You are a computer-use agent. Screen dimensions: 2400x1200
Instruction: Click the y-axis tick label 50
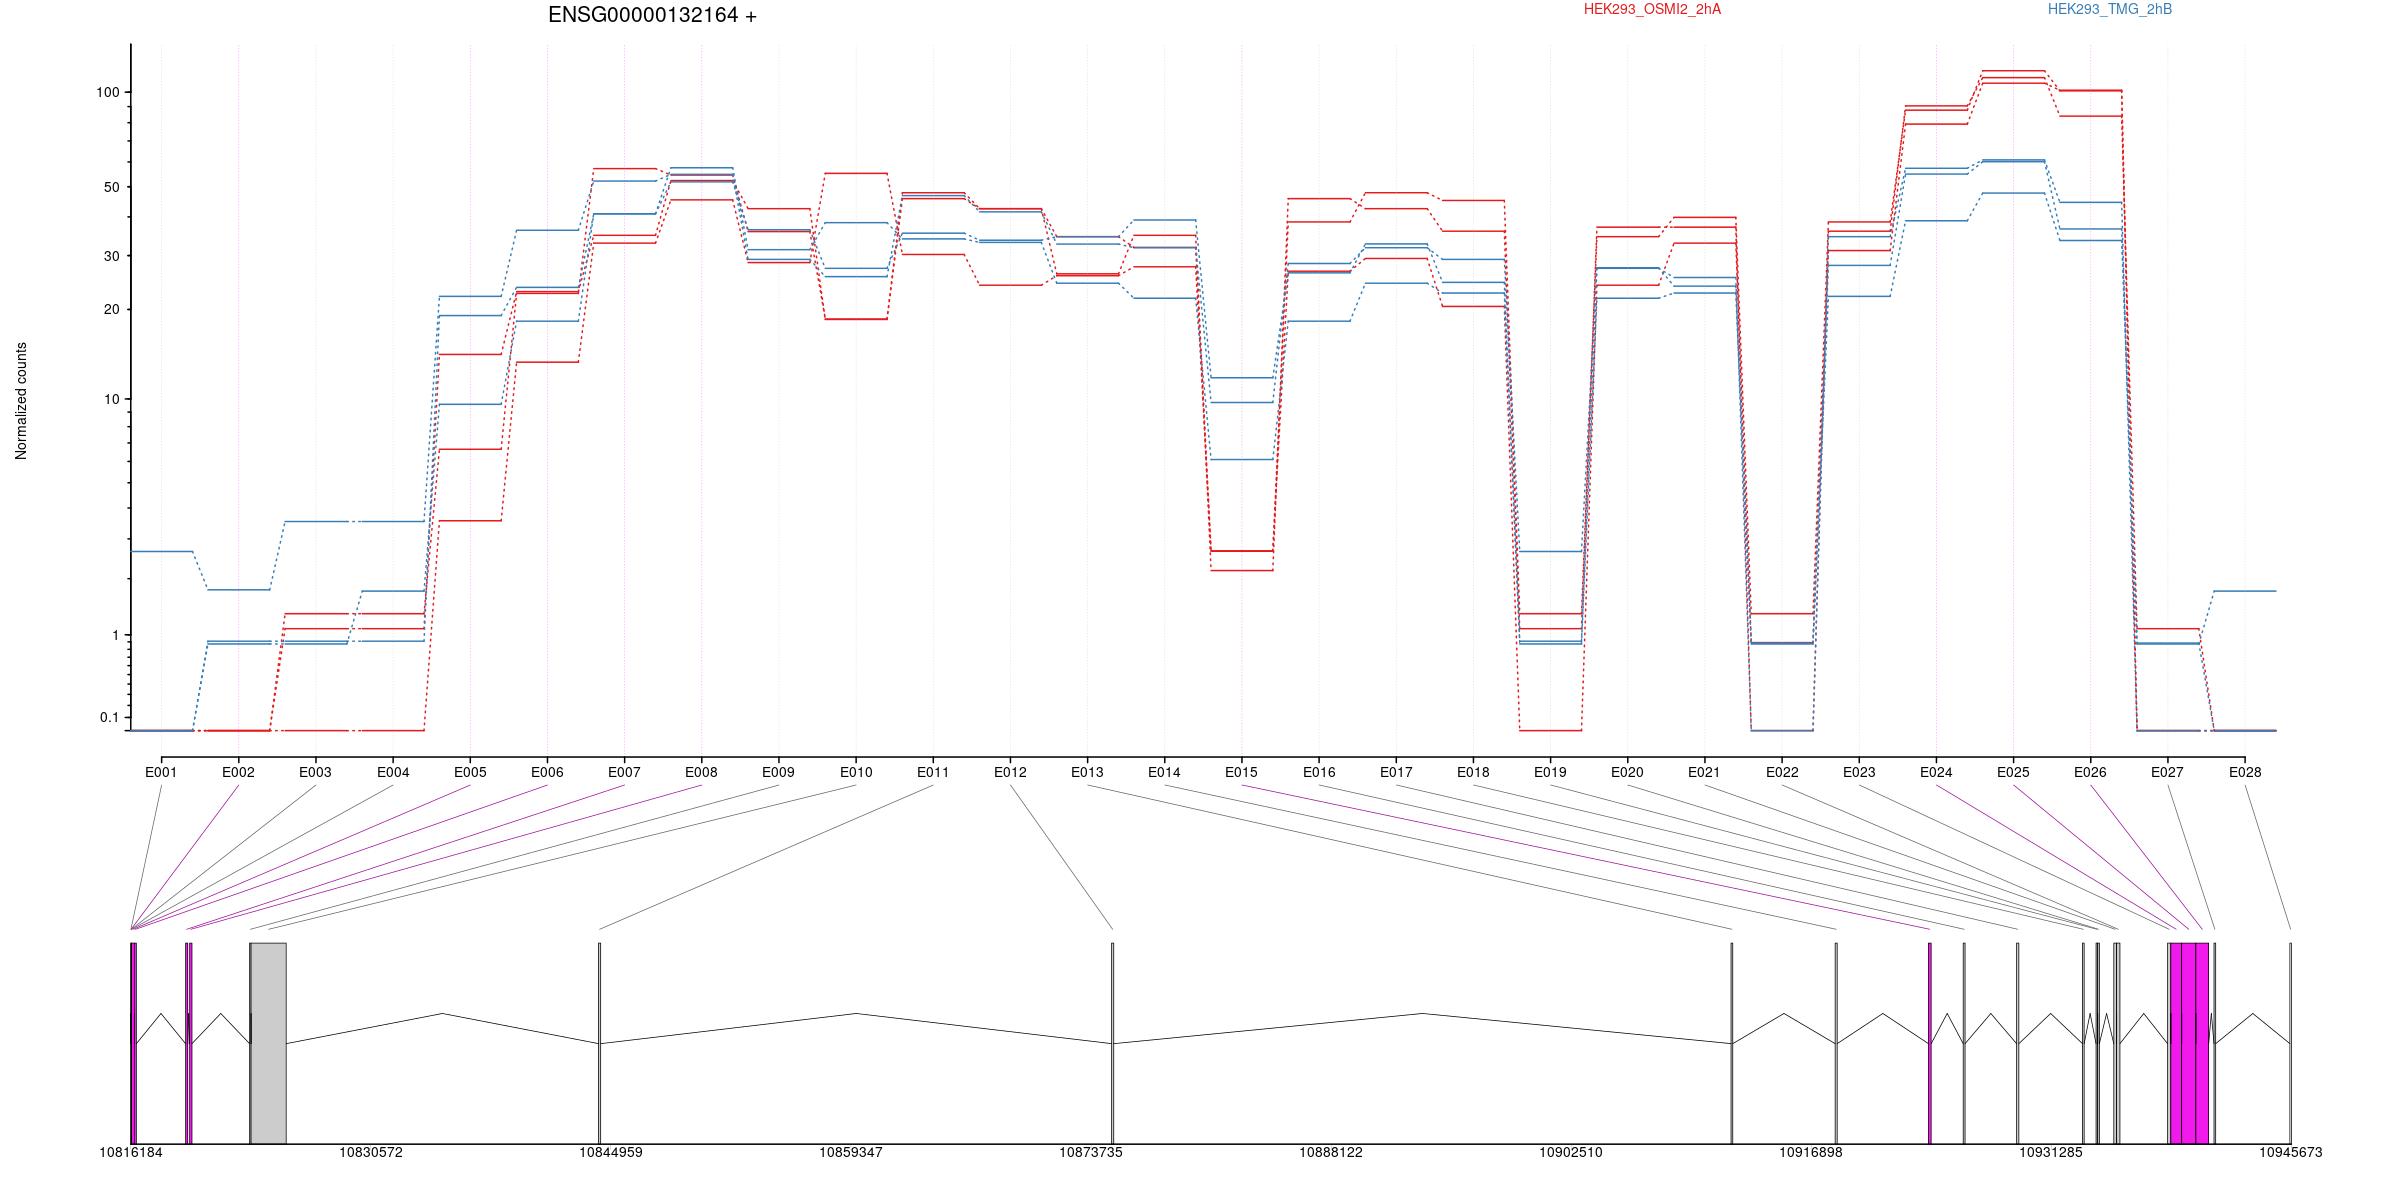click(x=111, y=187)
